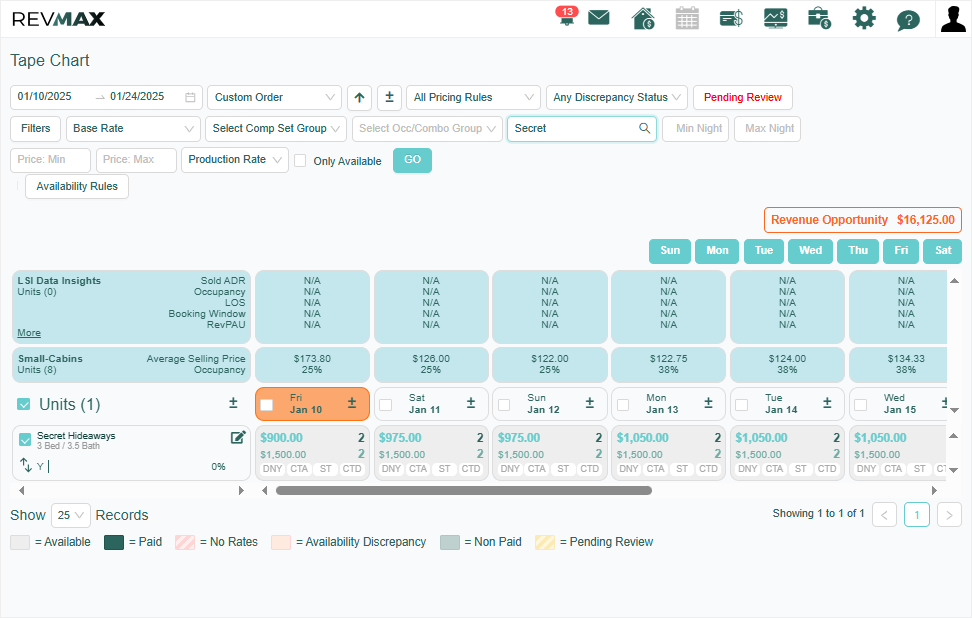Screen dimensions: 972x618
Task: Open notifications bell with 13 badge
Action: pyautogui.click(x=566, y=17)
